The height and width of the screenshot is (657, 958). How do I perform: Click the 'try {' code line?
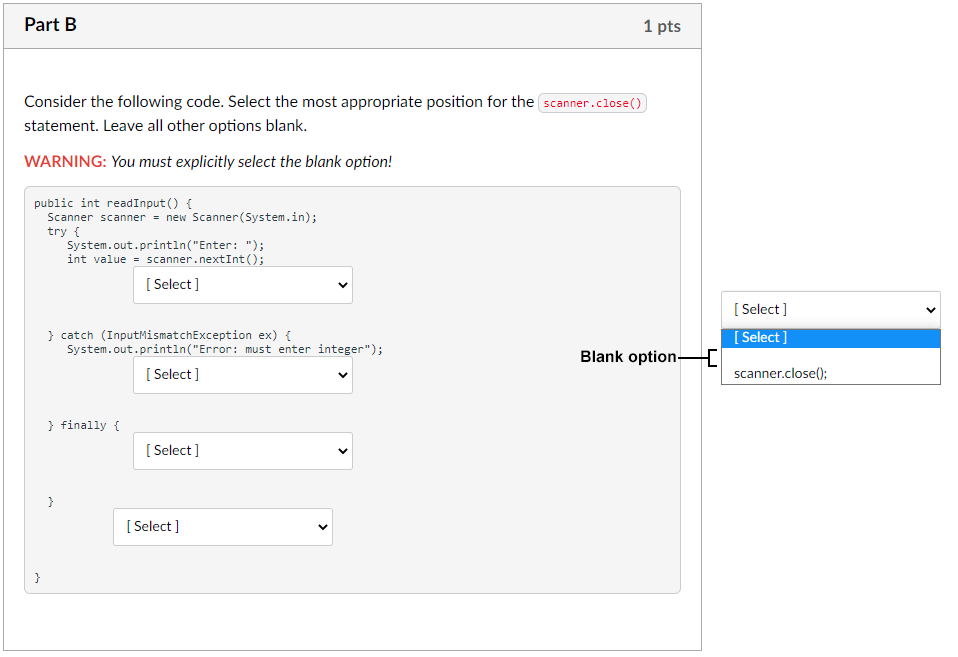pyautogui.click(x=64, y=231)
